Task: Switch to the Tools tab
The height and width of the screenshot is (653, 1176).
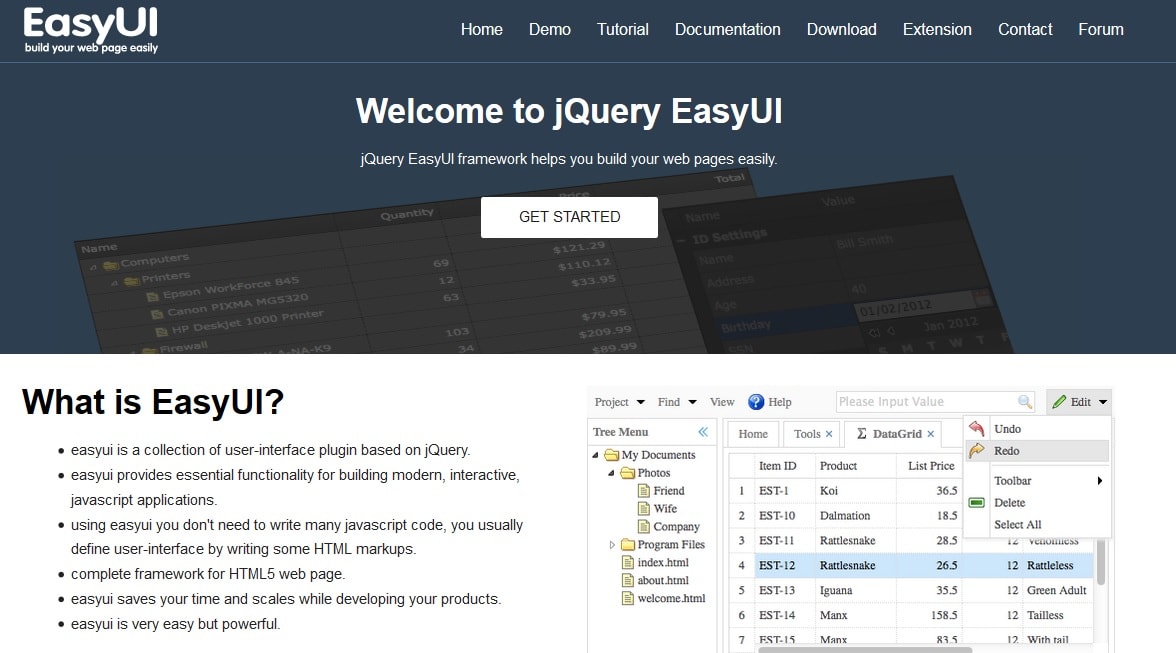Action: (x=807, y=434)
